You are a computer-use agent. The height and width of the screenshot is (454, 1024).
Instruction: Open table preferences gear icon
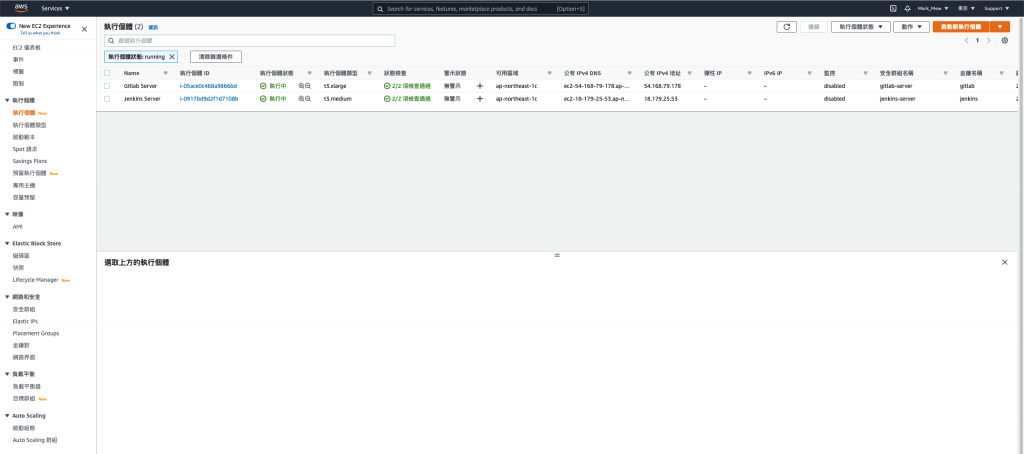pos(1004,41)
